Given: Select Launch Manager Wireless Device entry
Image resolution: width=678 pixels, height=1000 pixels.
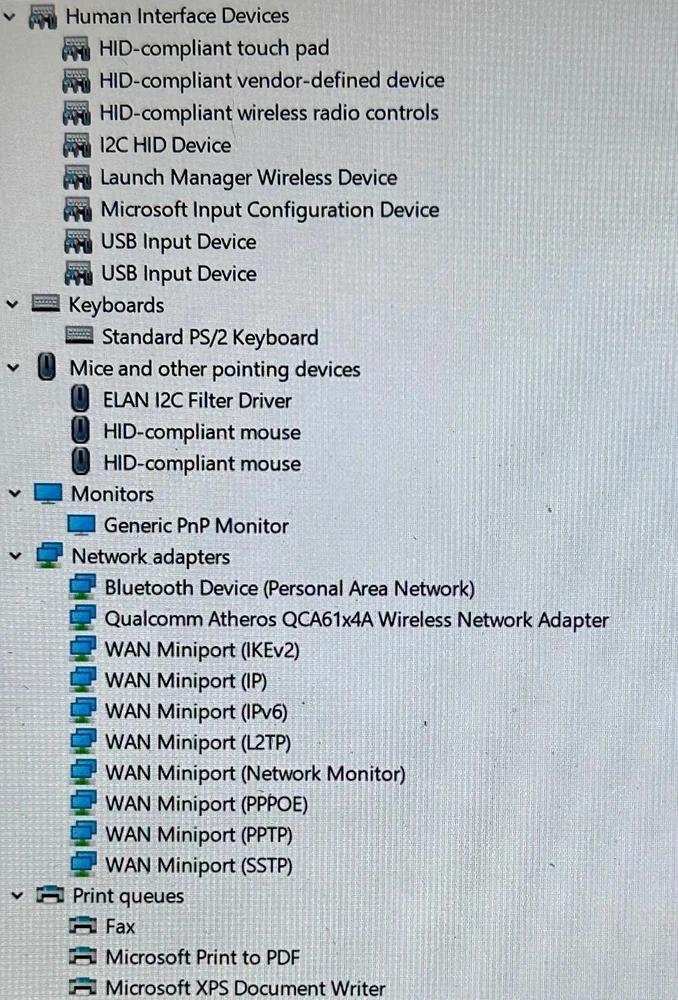Looking at the screenshot, I should (x=249, y=177).
